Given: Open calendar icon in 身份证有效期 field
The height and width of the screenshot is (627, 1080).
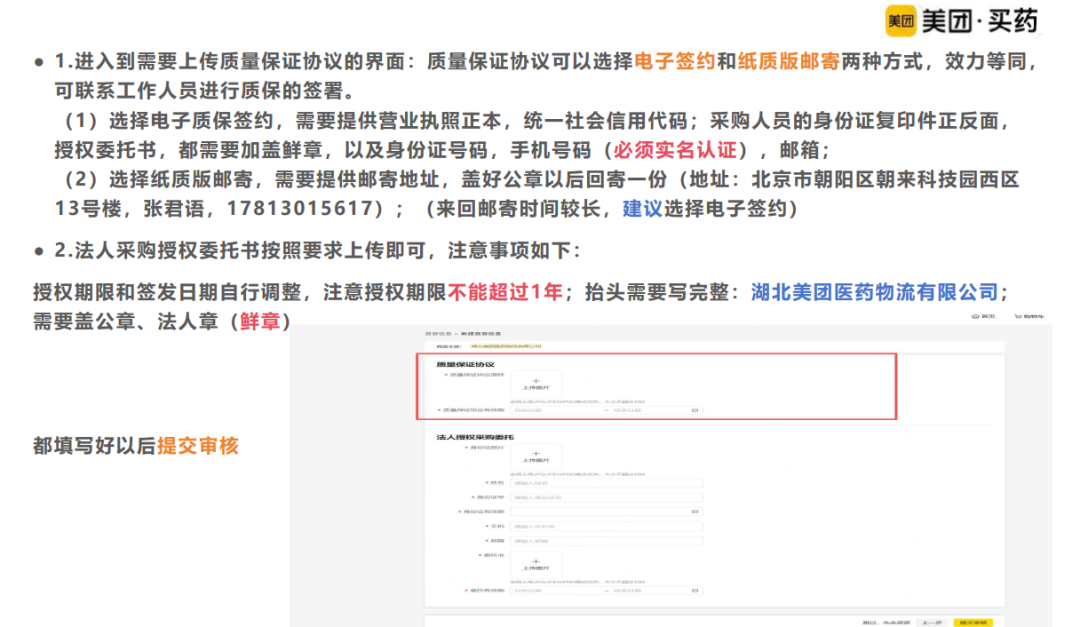Looking at the screenshot, I should (694, 512).
